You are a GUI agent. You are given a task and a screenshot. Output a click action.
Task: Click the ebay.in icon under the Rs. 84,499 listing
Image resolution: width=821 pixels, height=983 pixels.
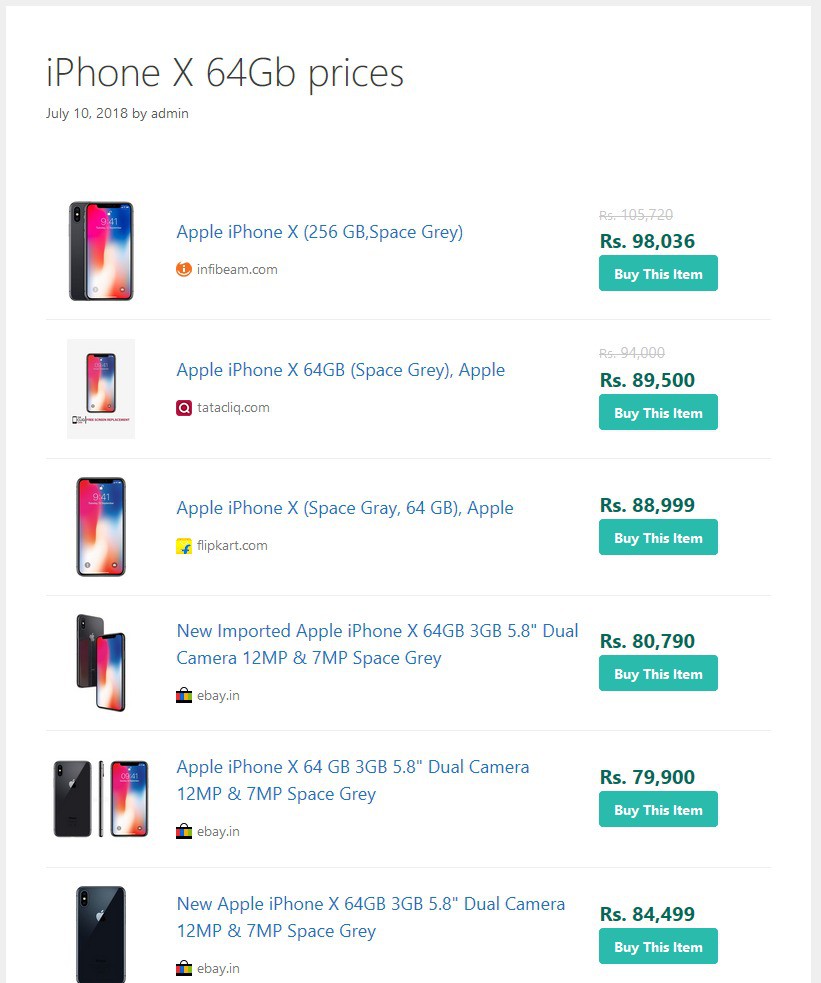(184, 968)
